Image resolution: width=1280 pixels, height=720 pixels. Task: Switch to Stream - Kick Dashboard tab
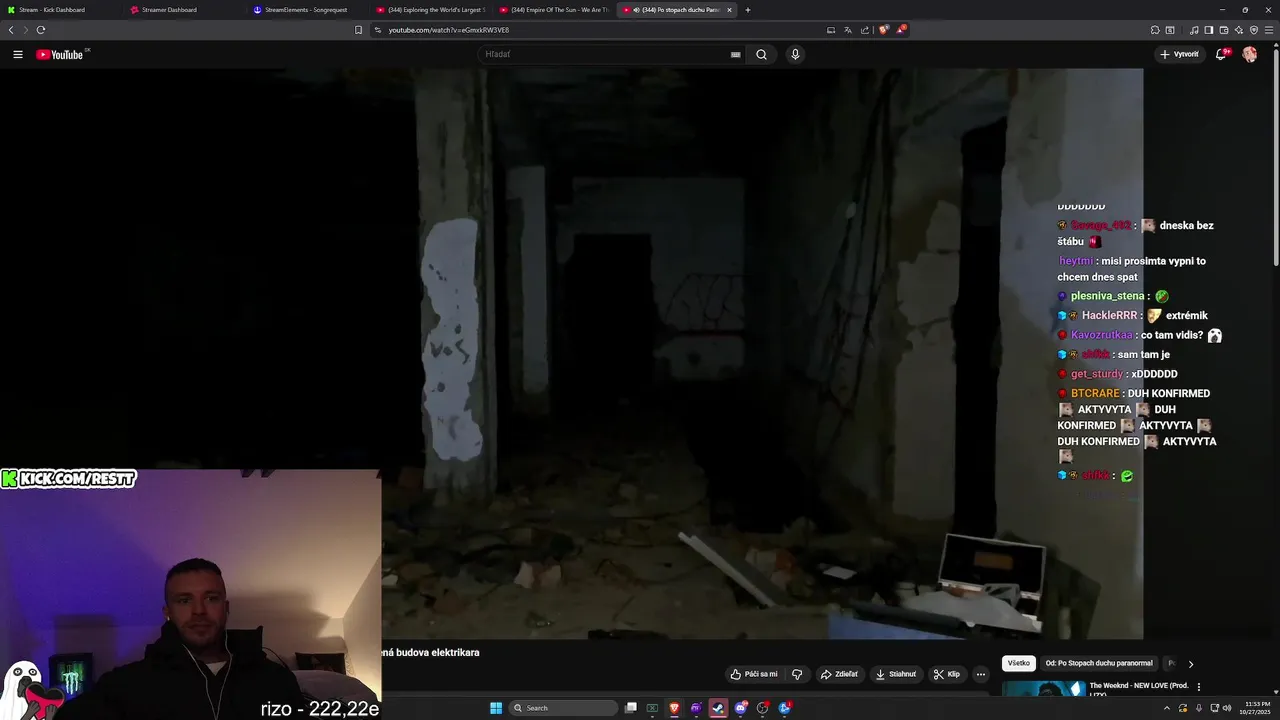point(60,10)
